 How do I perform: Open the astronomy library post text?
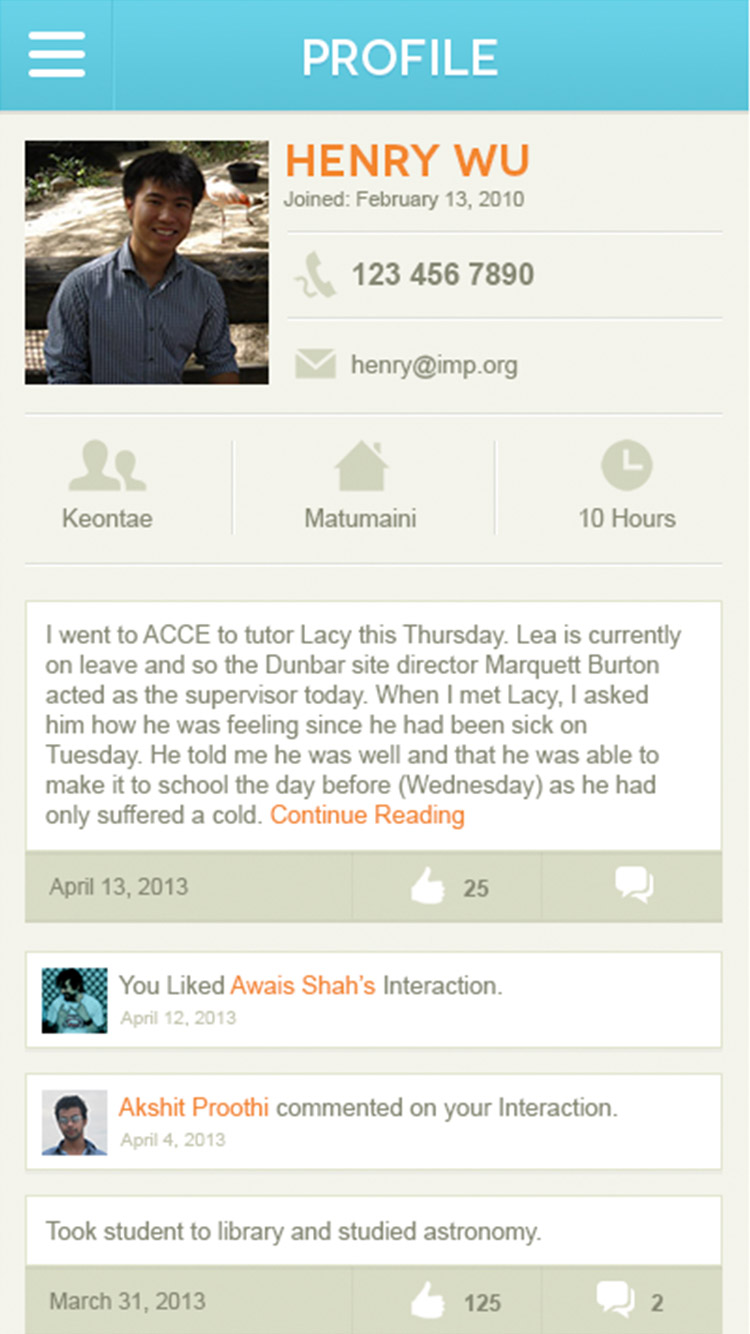point(293,1231)
